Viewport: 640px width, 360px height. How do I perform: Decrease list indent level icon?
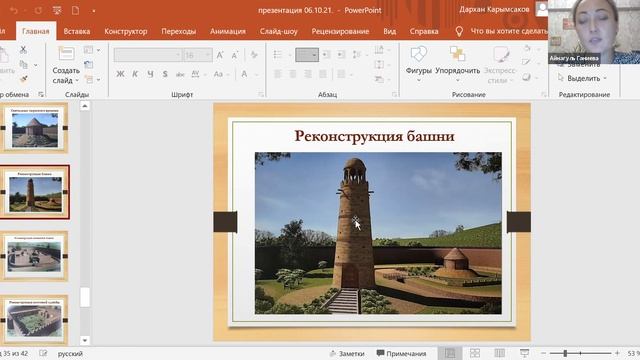click(x=326, y=54)
